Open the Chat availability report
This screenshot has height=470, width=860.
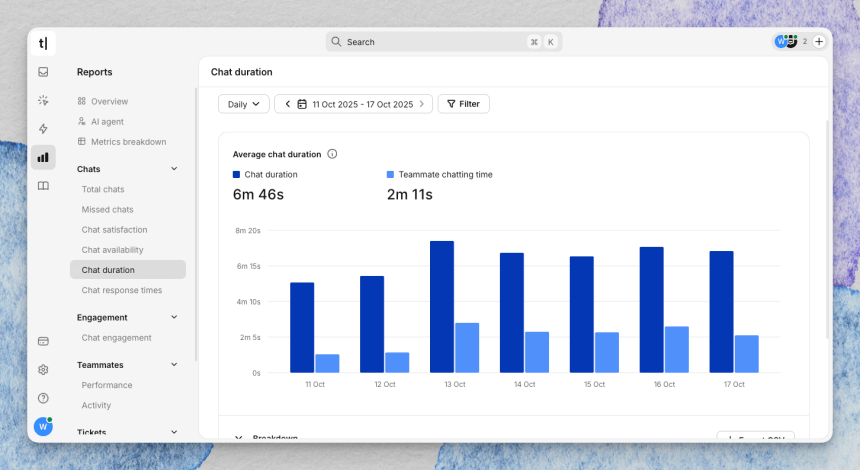click(x=112, y=250)
